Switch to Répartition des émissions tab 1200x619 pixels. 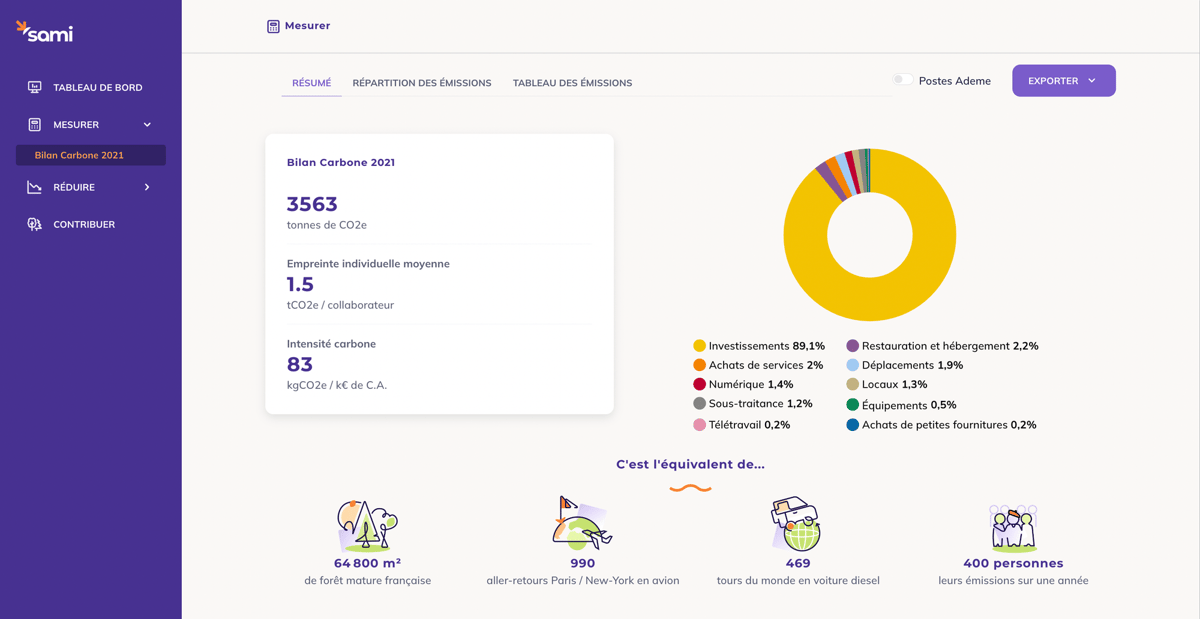(x=422, y=83)
